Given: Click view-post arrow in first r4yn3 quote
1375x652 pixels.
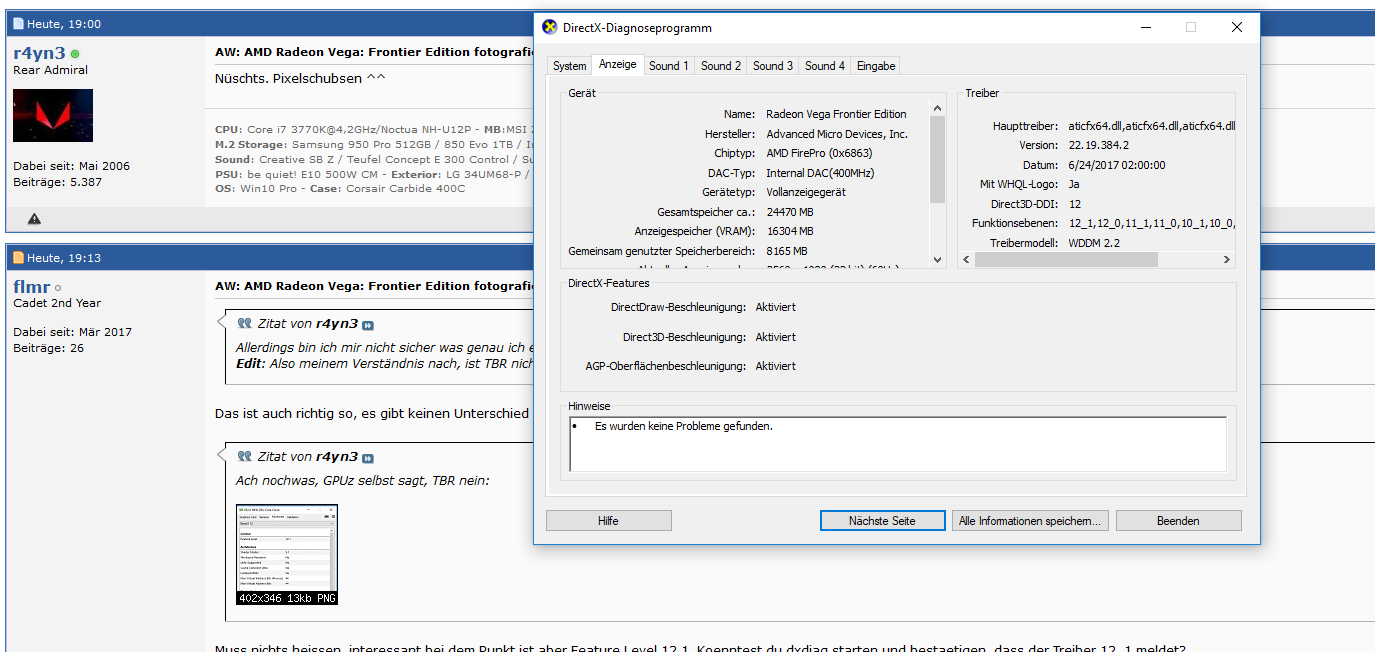Looking at the screenshot, I should tap(368, 325).
